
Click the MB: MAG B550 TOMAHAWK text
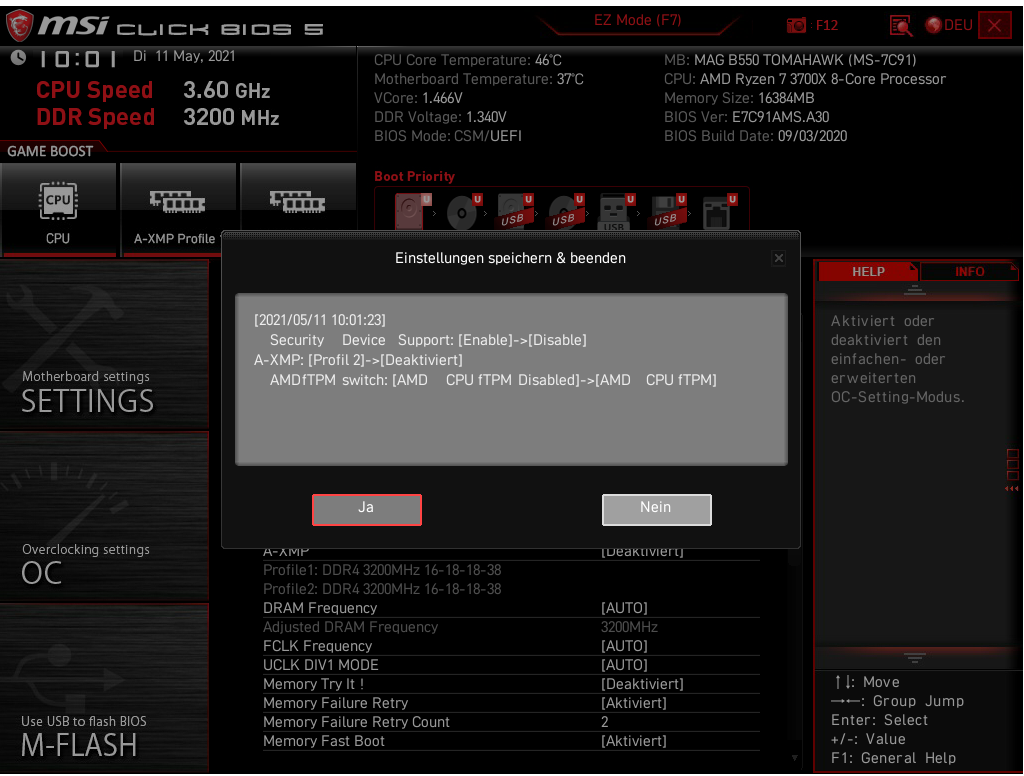click(x=790, y=60)
